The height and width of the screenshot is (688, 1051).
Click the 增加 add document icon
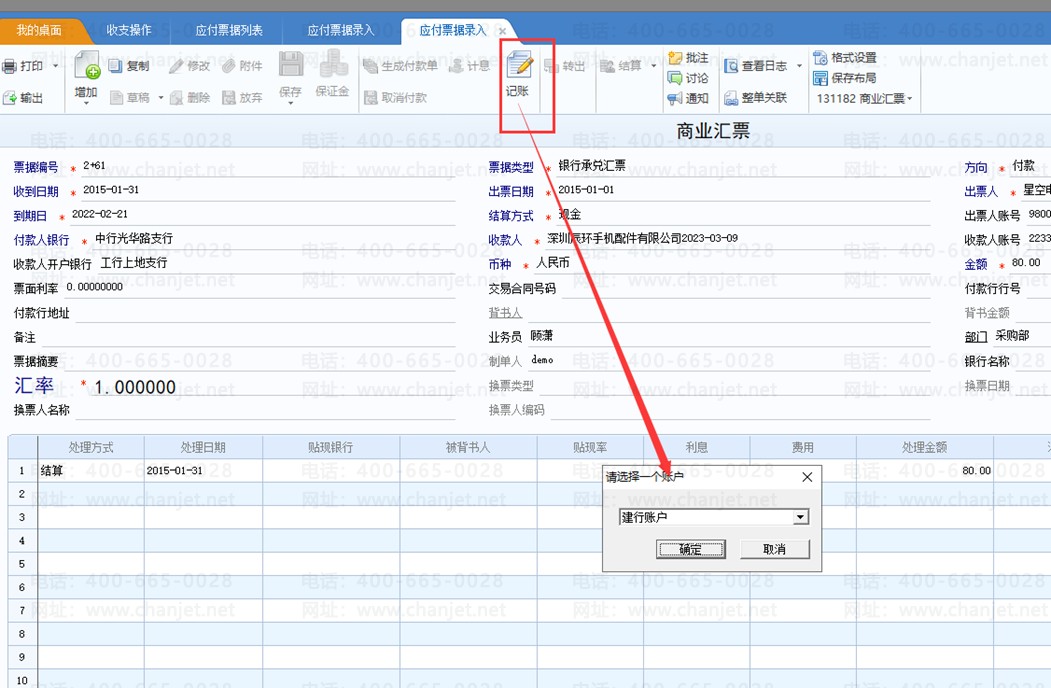point(87,65)
